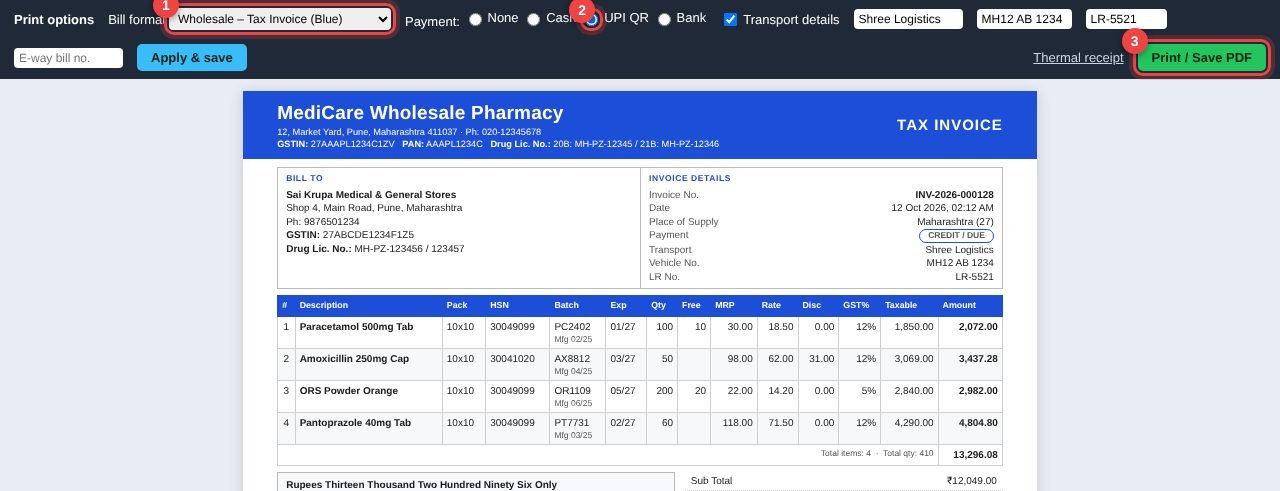Click the Print / Save PDF button
The width and height of the screenshot is (1280, 491).
(x=1202, y=58)
